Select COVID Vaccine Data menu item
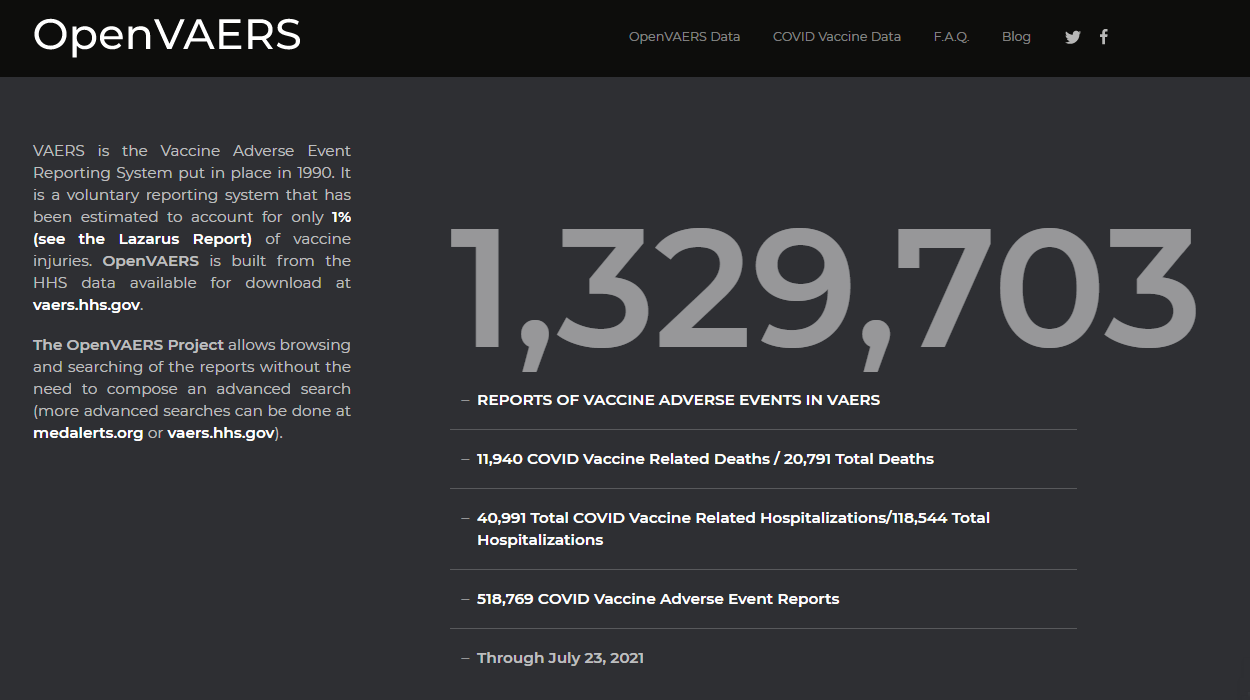 click(x=836, y=37)
